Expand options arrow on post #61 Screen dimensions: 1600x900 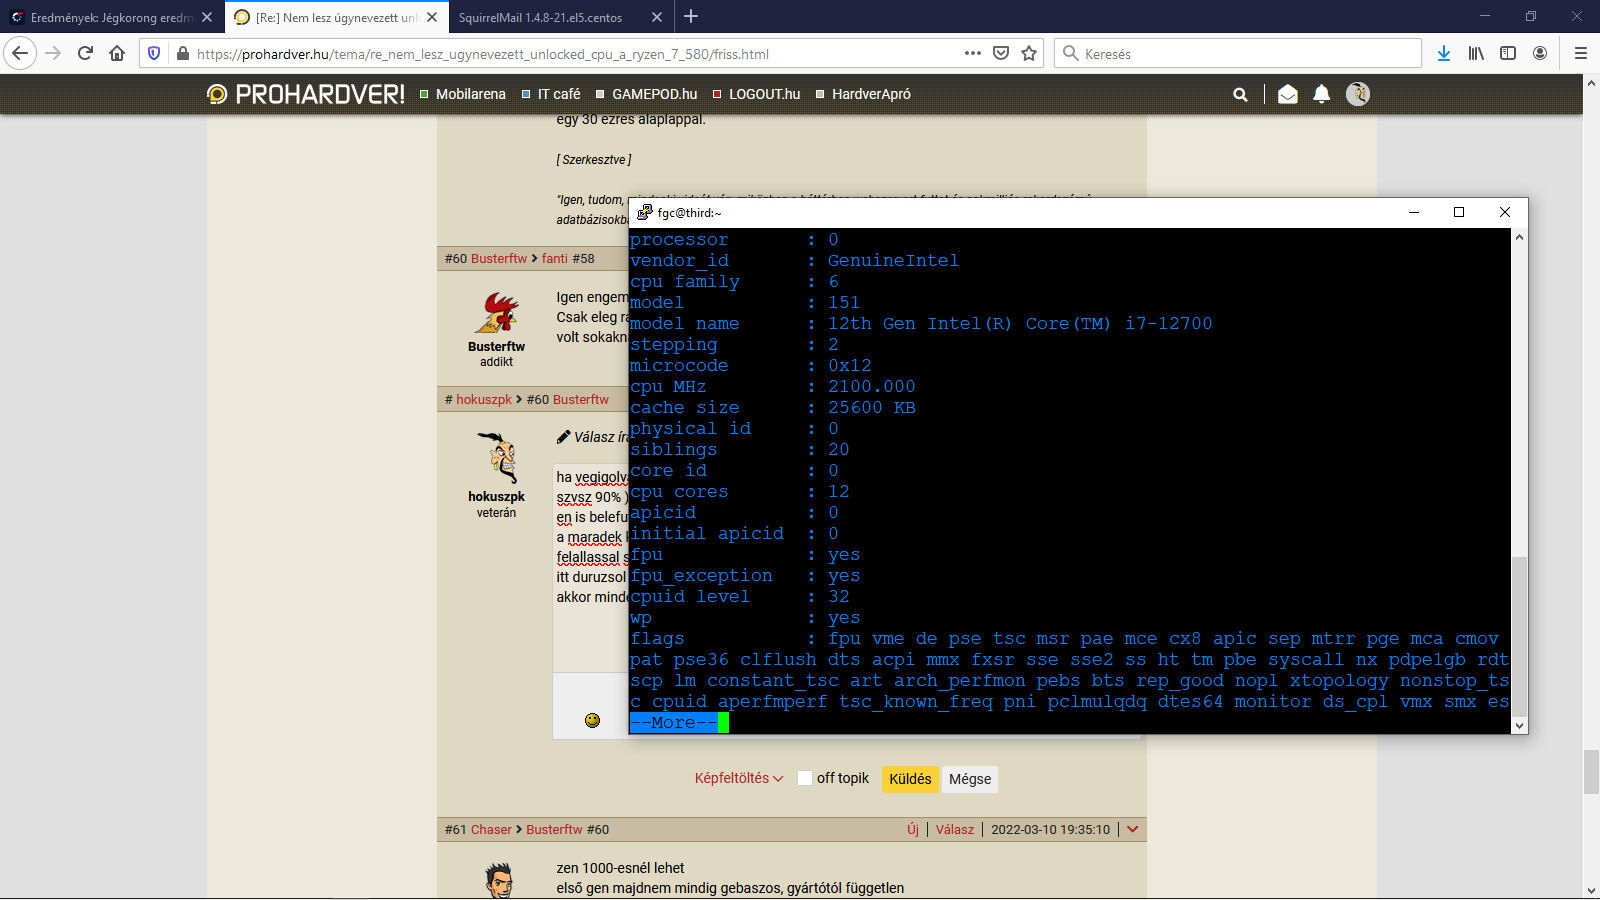click(x=1132, y=829)
